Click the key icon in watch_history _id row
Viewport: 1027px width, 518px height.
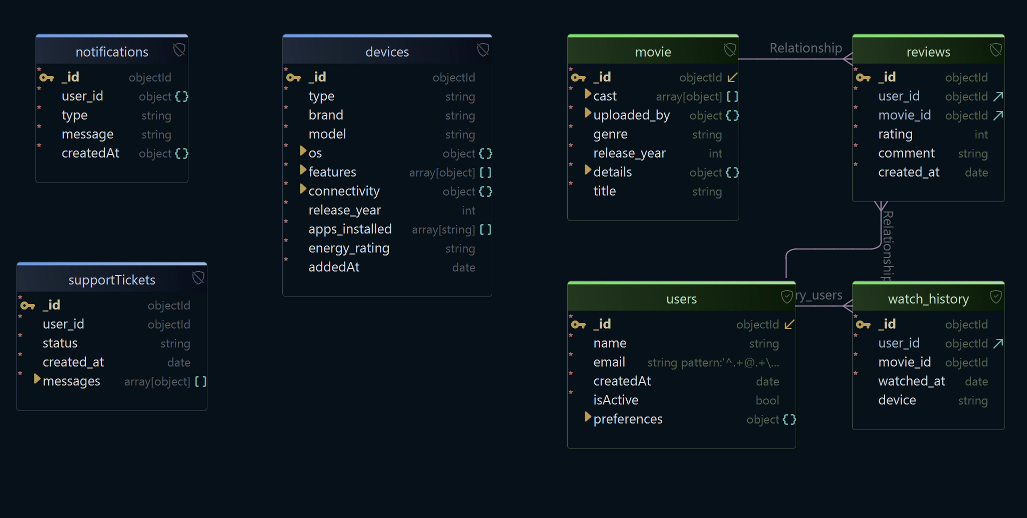point(863,324)
